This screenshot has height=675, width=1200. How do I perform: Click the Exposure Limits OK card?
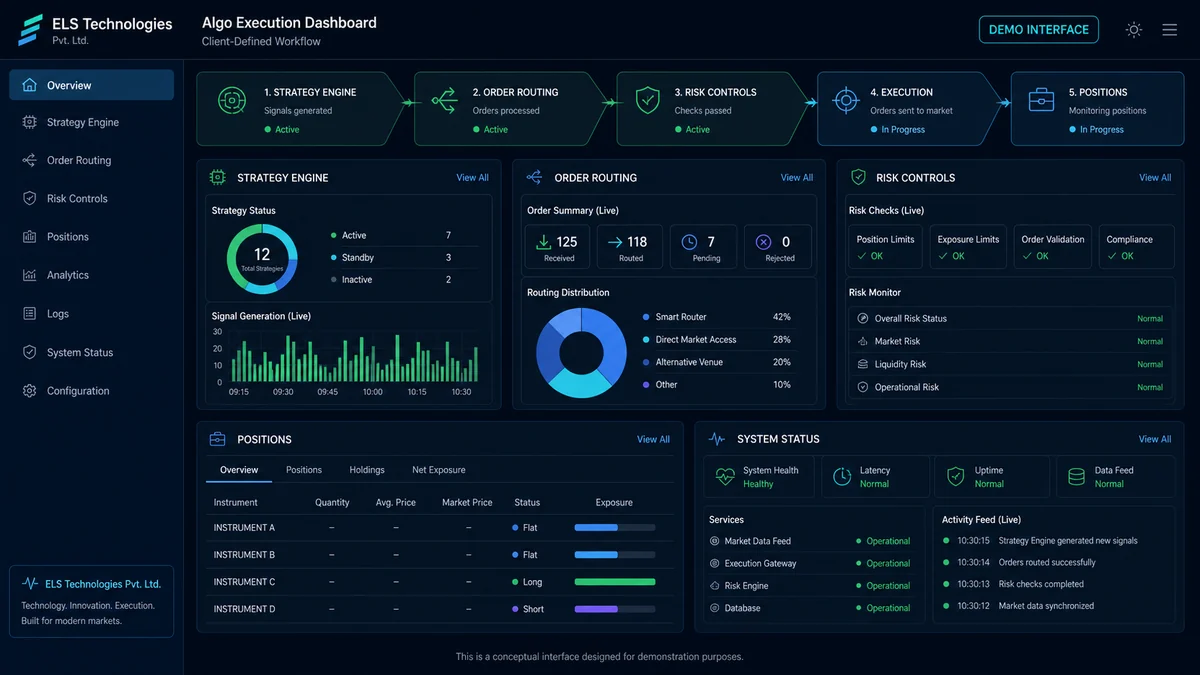[968, 247]
